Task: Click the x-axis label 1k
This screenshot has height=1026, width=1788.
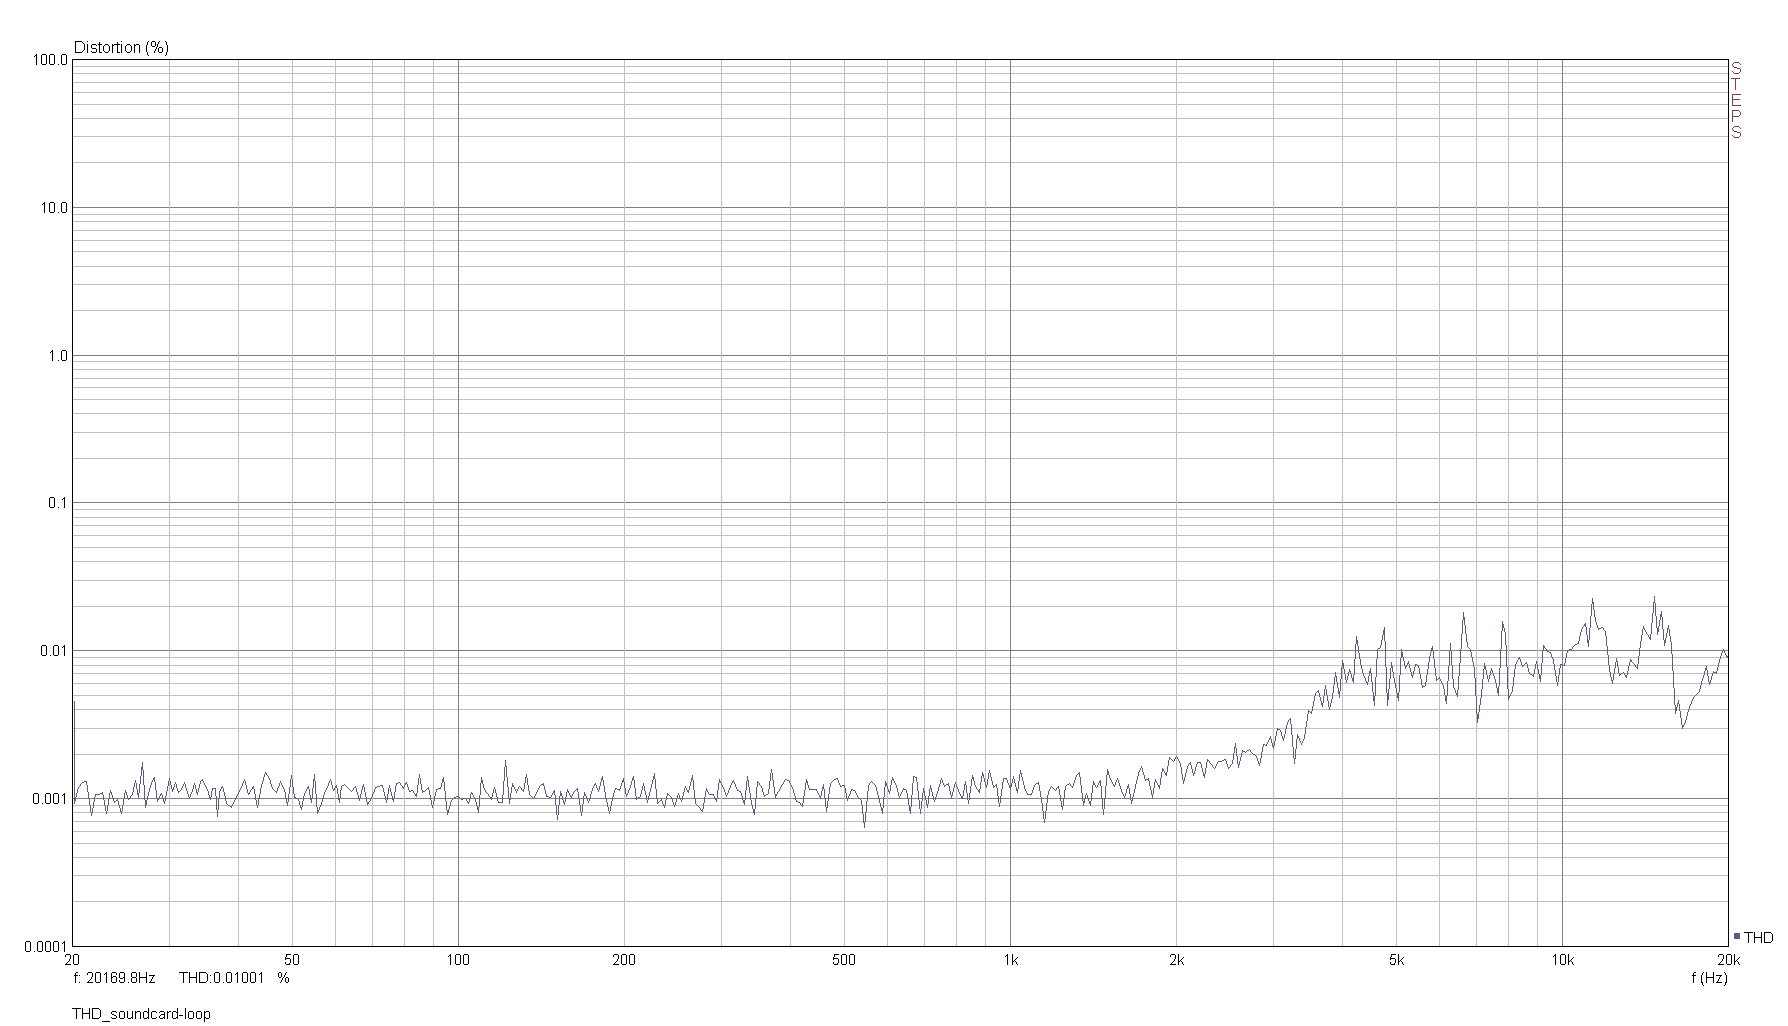Action: [x=1010, y=960]
